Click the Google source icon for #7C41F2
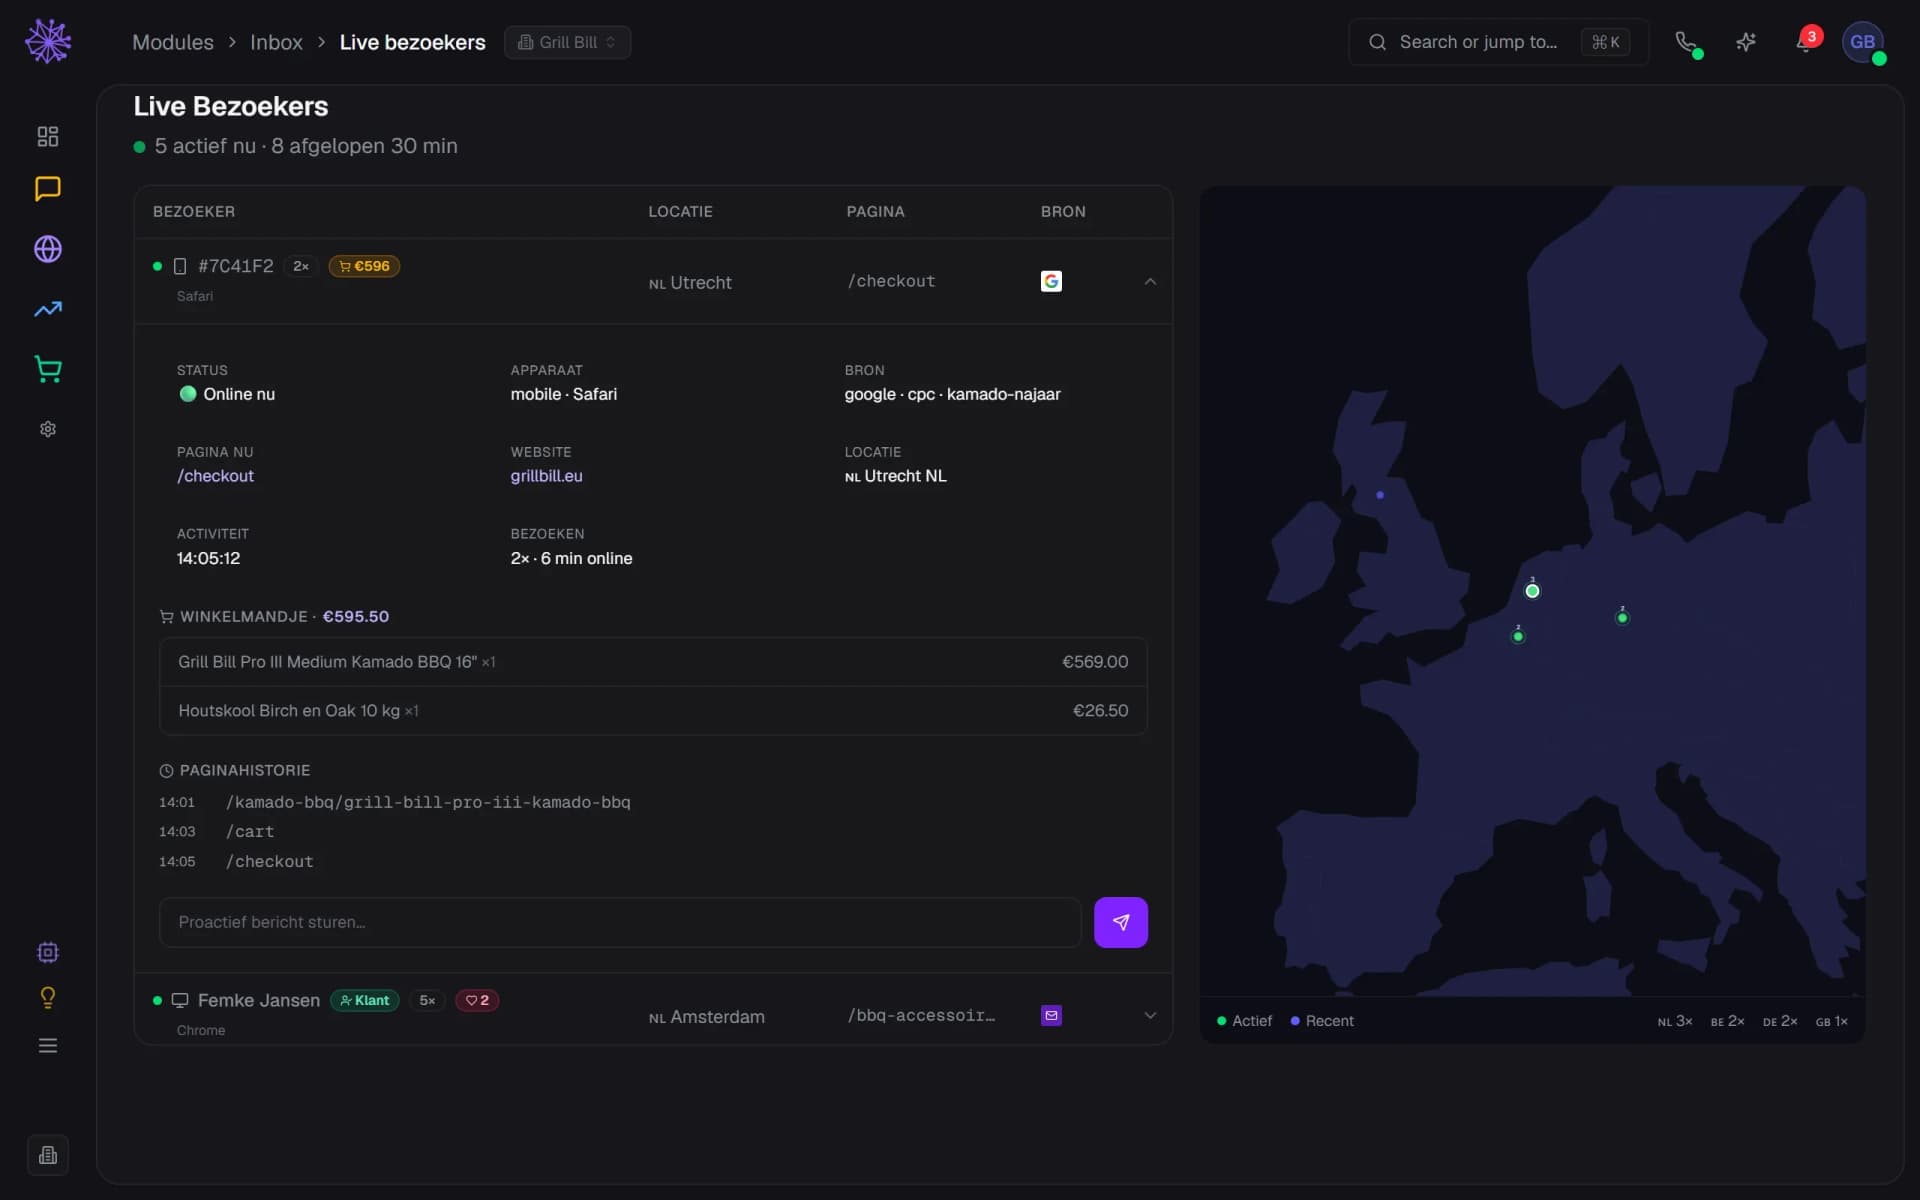Image resolution: width=1920 pixels, height=1200 pixels. pos(1051,281)
